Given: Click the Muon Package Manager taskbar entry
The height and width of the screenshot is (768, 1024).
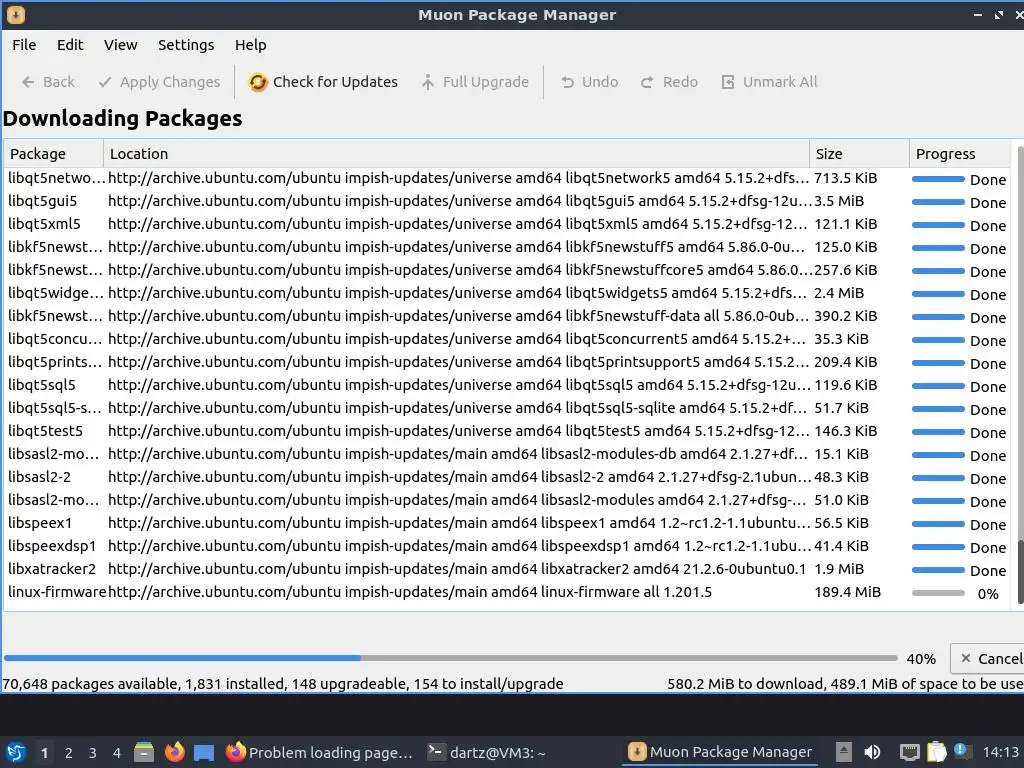Looking at the screenshot, I should (x=721, y=752).
